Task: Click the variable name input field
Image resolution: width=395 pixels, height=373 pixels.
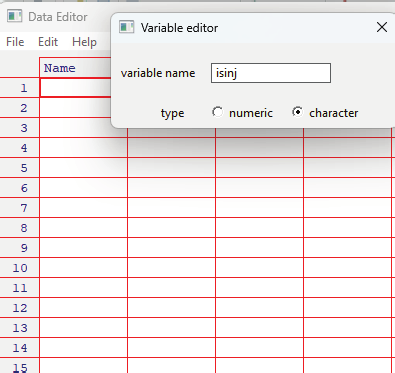Action: pos(271,73)
